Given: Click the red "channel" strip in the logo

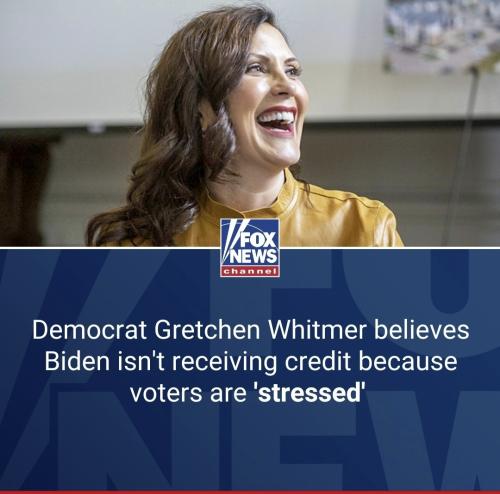Looking at the screenshot, I should (250, 272).
